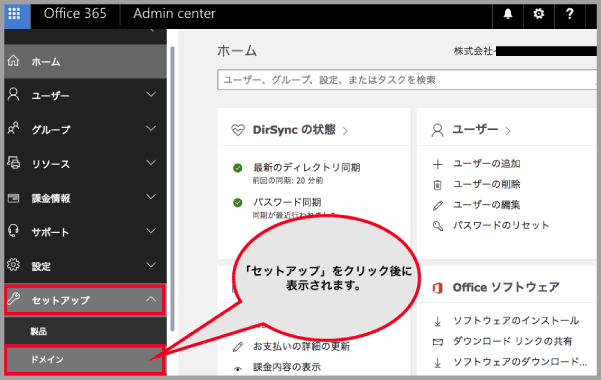Collapse the セットアップ menu chevron
Image resolution: width=601 pixels, height=380 pixels.
pyautogui.click(x=151, y=299)
